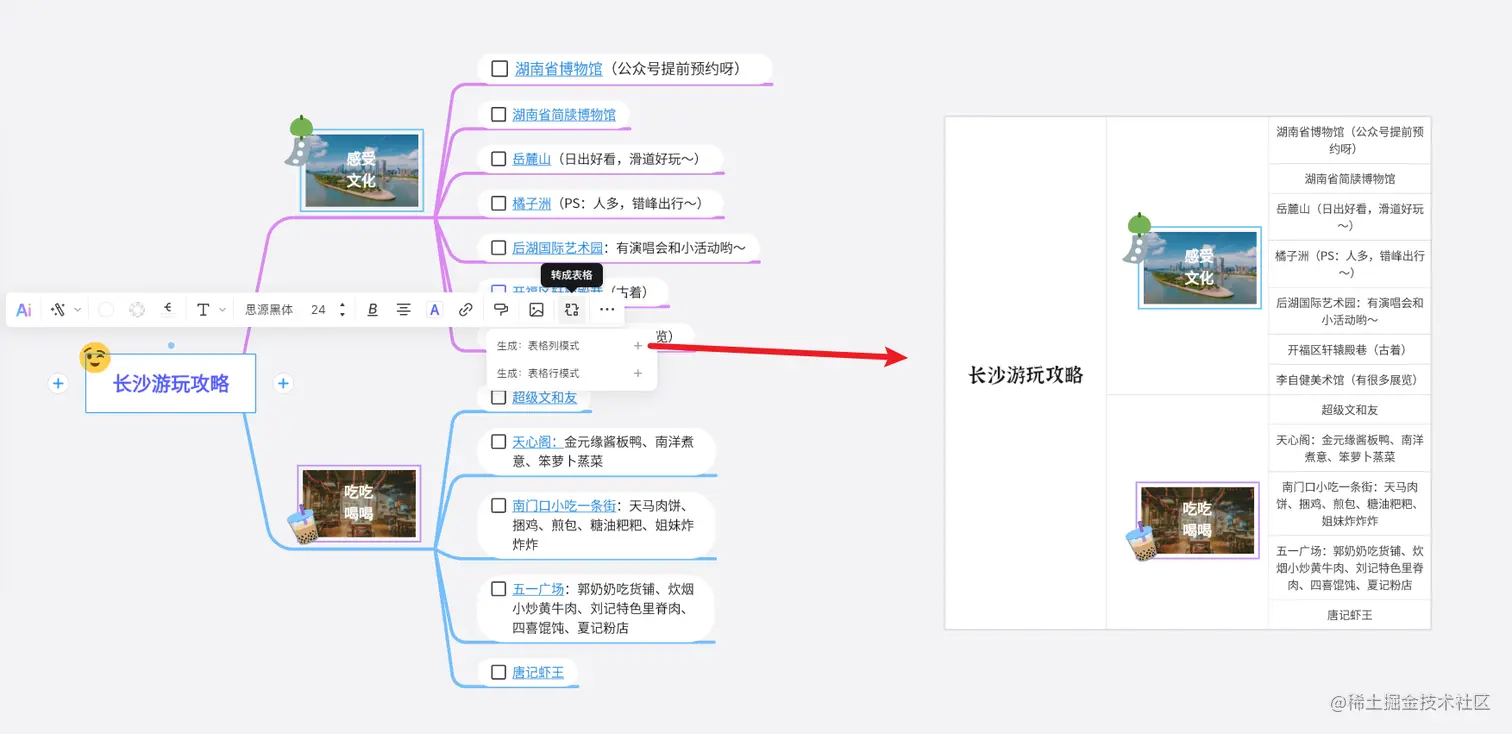Select the 感受文化 image node
1512x734 pixels.
point(361,170)
